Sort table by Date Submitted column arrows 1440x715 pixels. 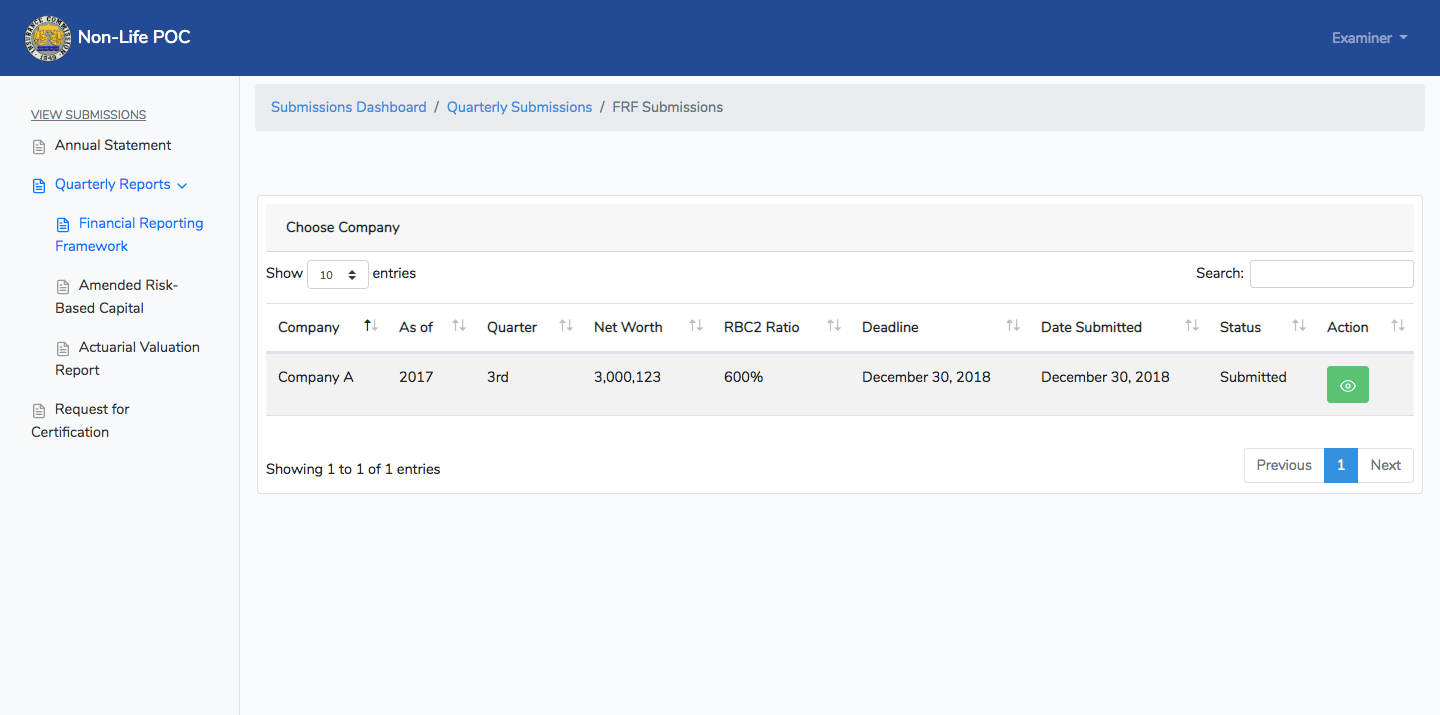click(1192, 326)
